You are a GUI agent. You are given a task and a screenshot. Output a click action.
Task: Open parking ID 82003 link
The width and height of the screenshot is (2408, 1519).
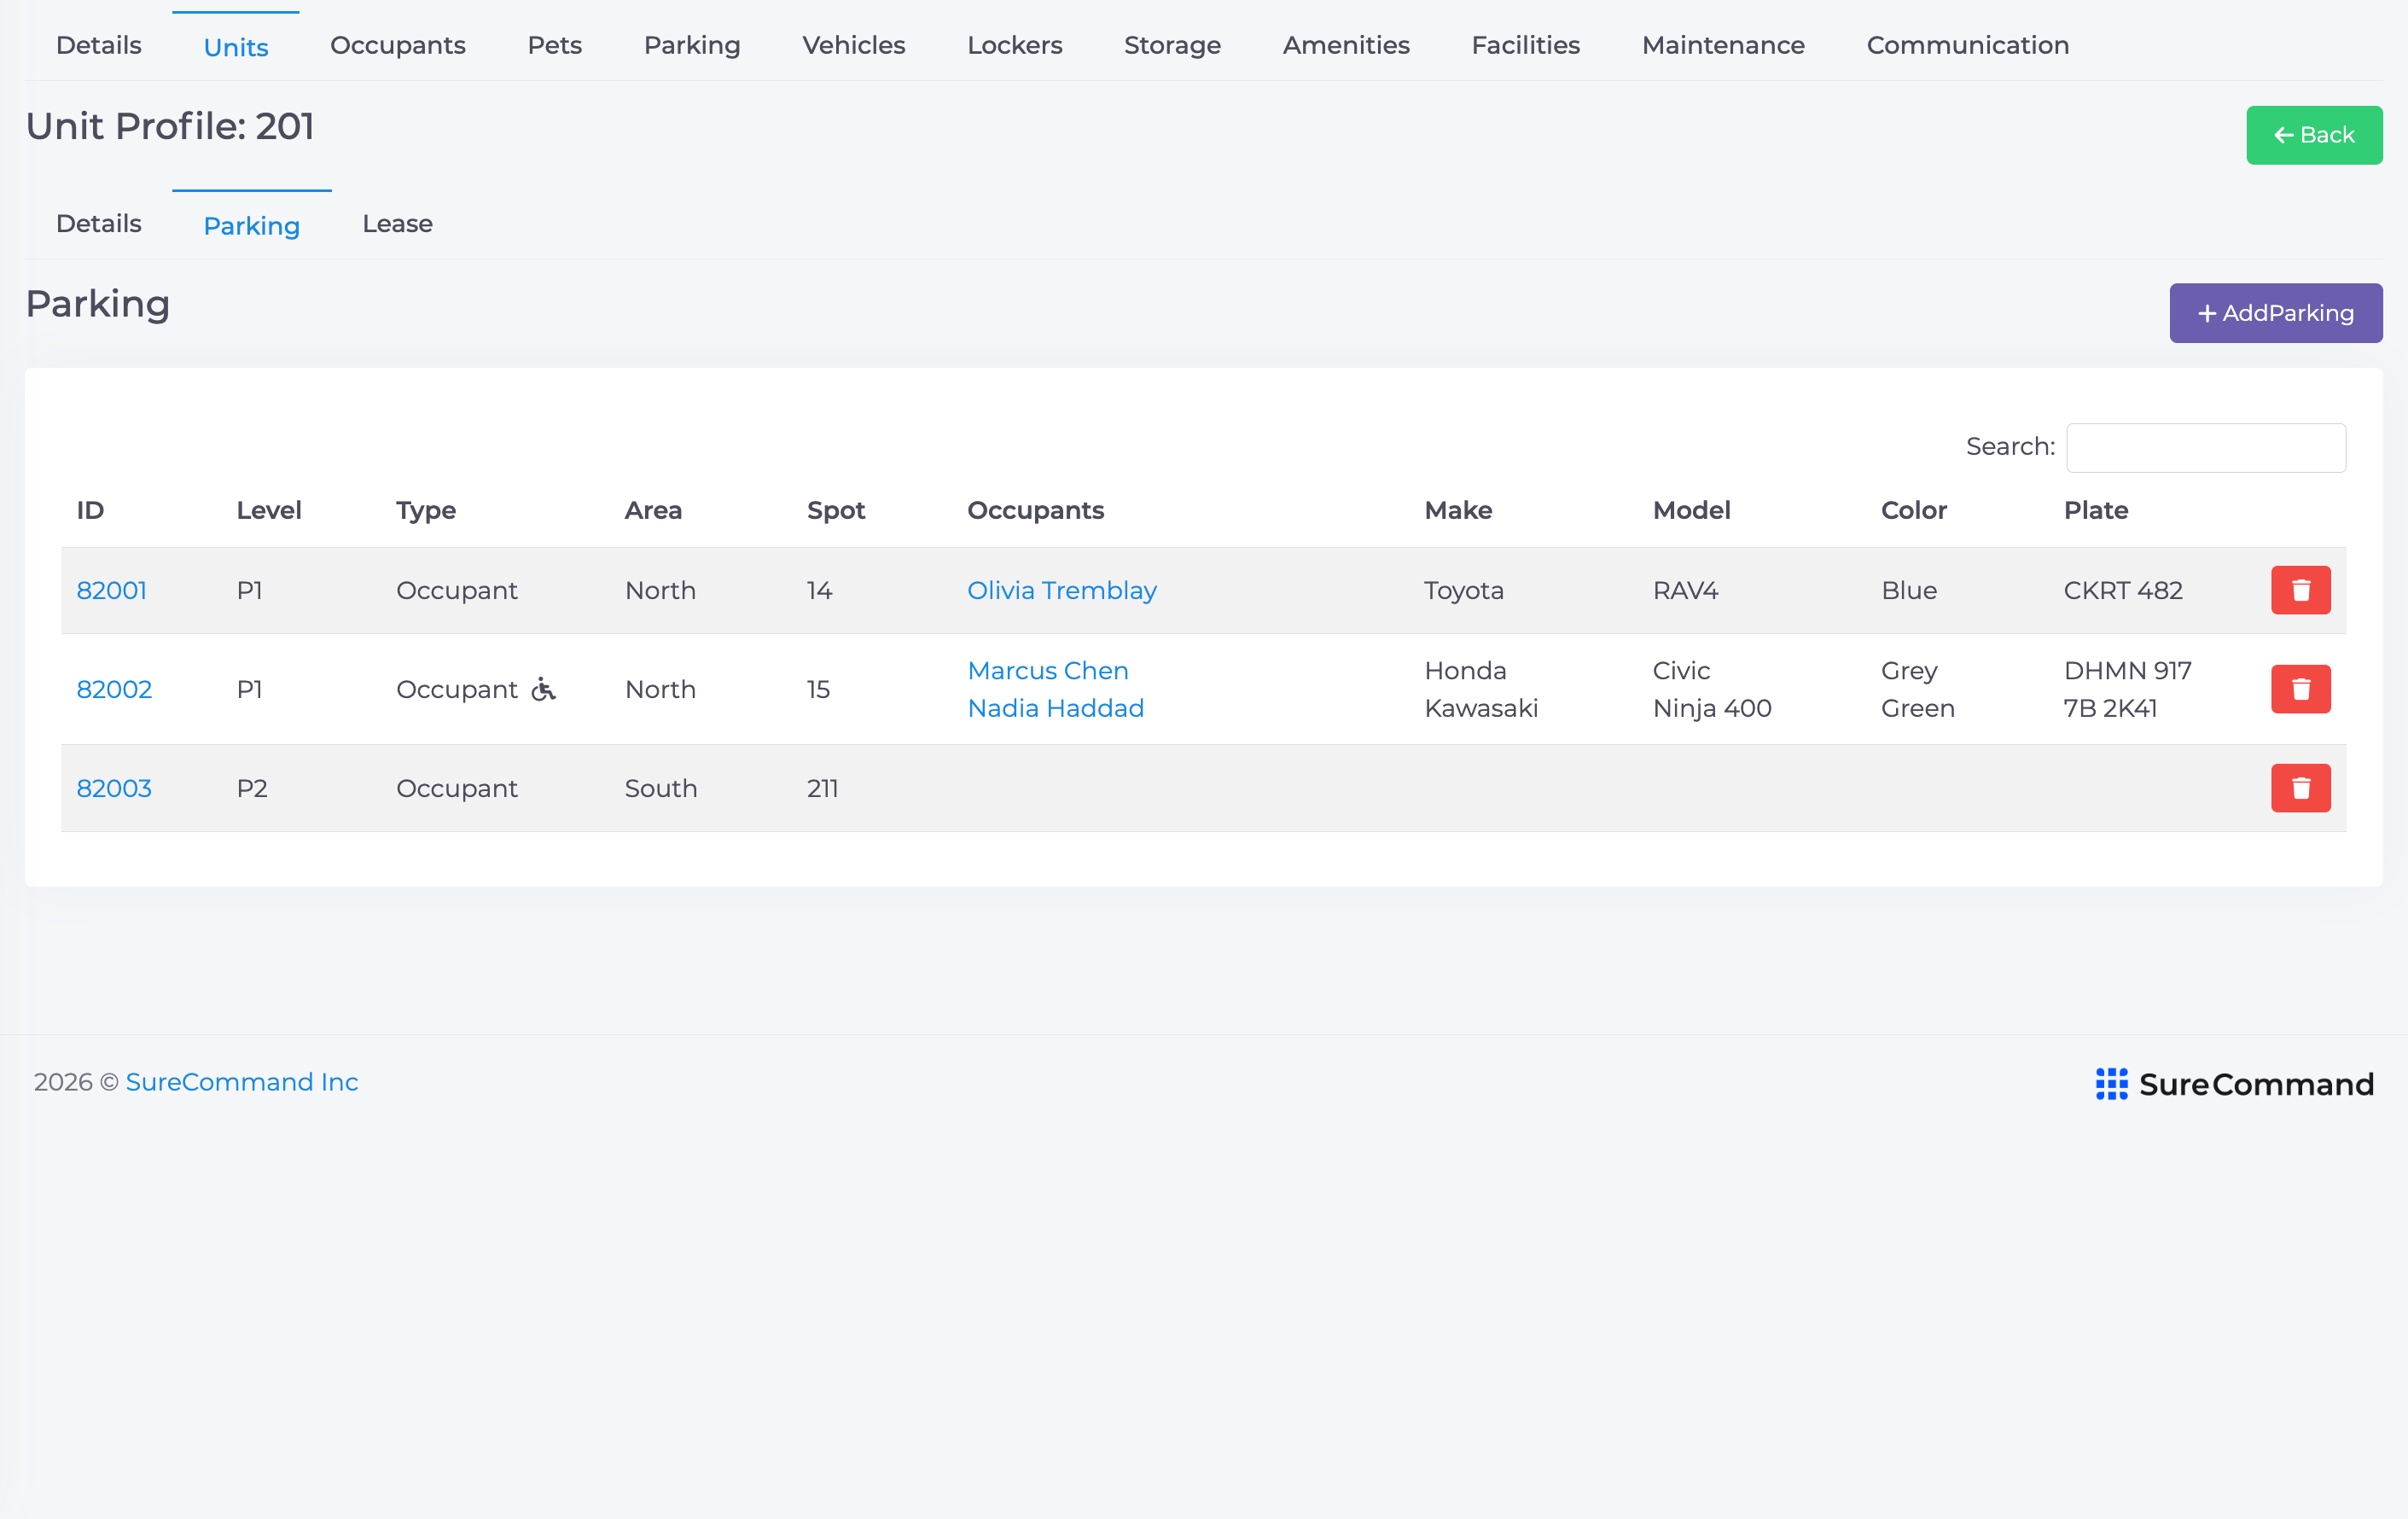click(114, 788)
